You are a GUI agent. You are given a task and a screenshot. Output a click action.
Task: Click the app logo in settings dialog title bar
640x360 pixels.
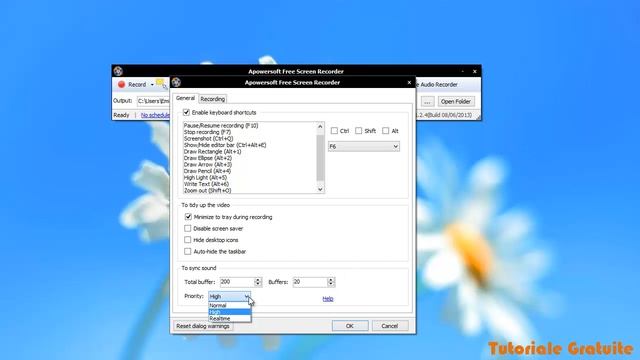tap(176, 82)
